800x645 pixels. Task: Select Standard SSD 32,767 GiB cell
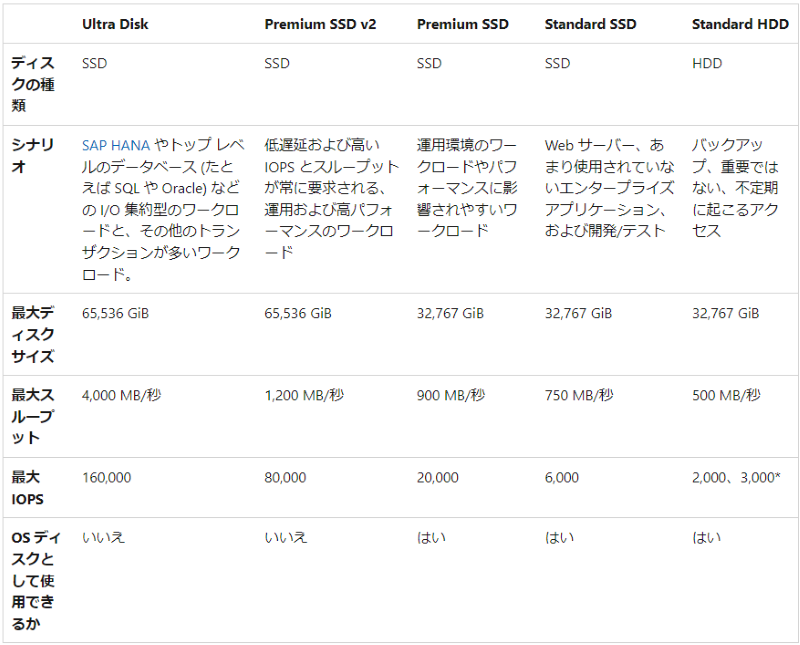click(578, 313)
